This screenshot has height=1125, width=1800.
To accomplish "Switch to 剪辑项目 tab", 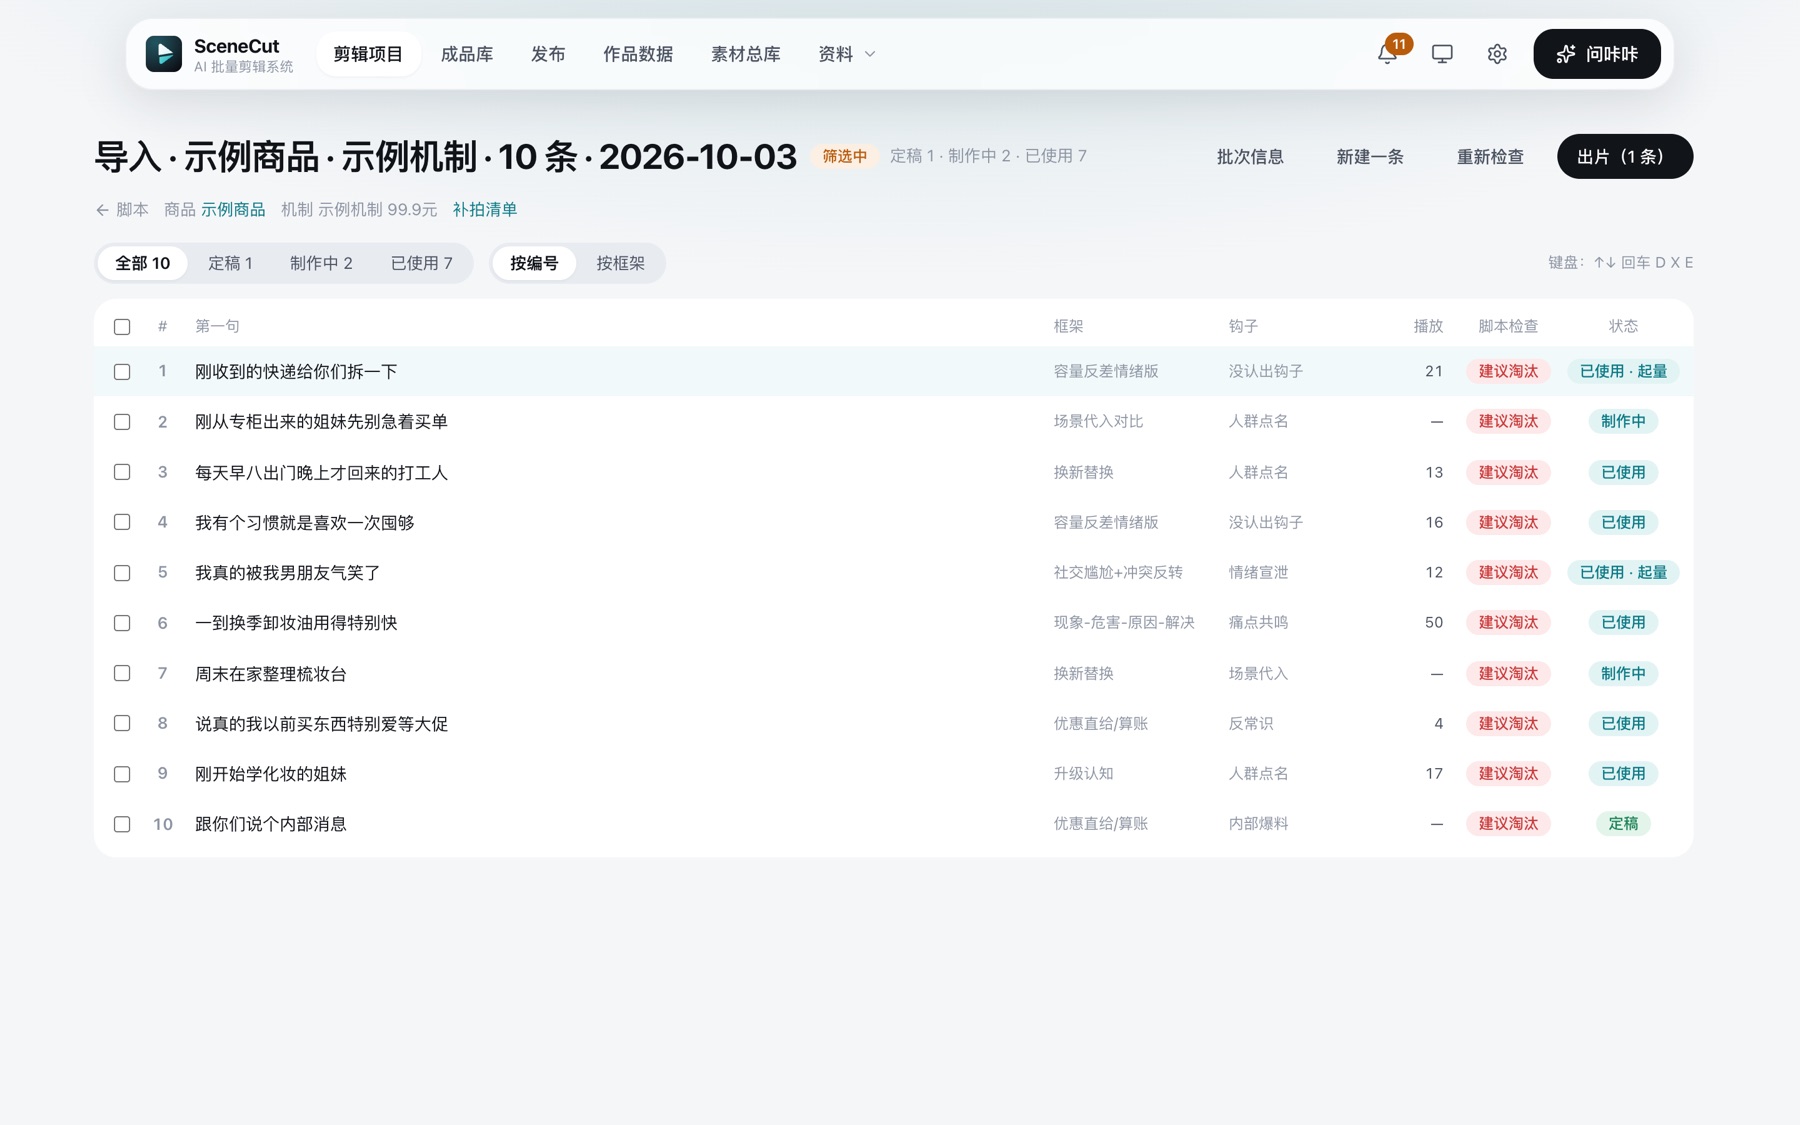I will click(368, 54).
